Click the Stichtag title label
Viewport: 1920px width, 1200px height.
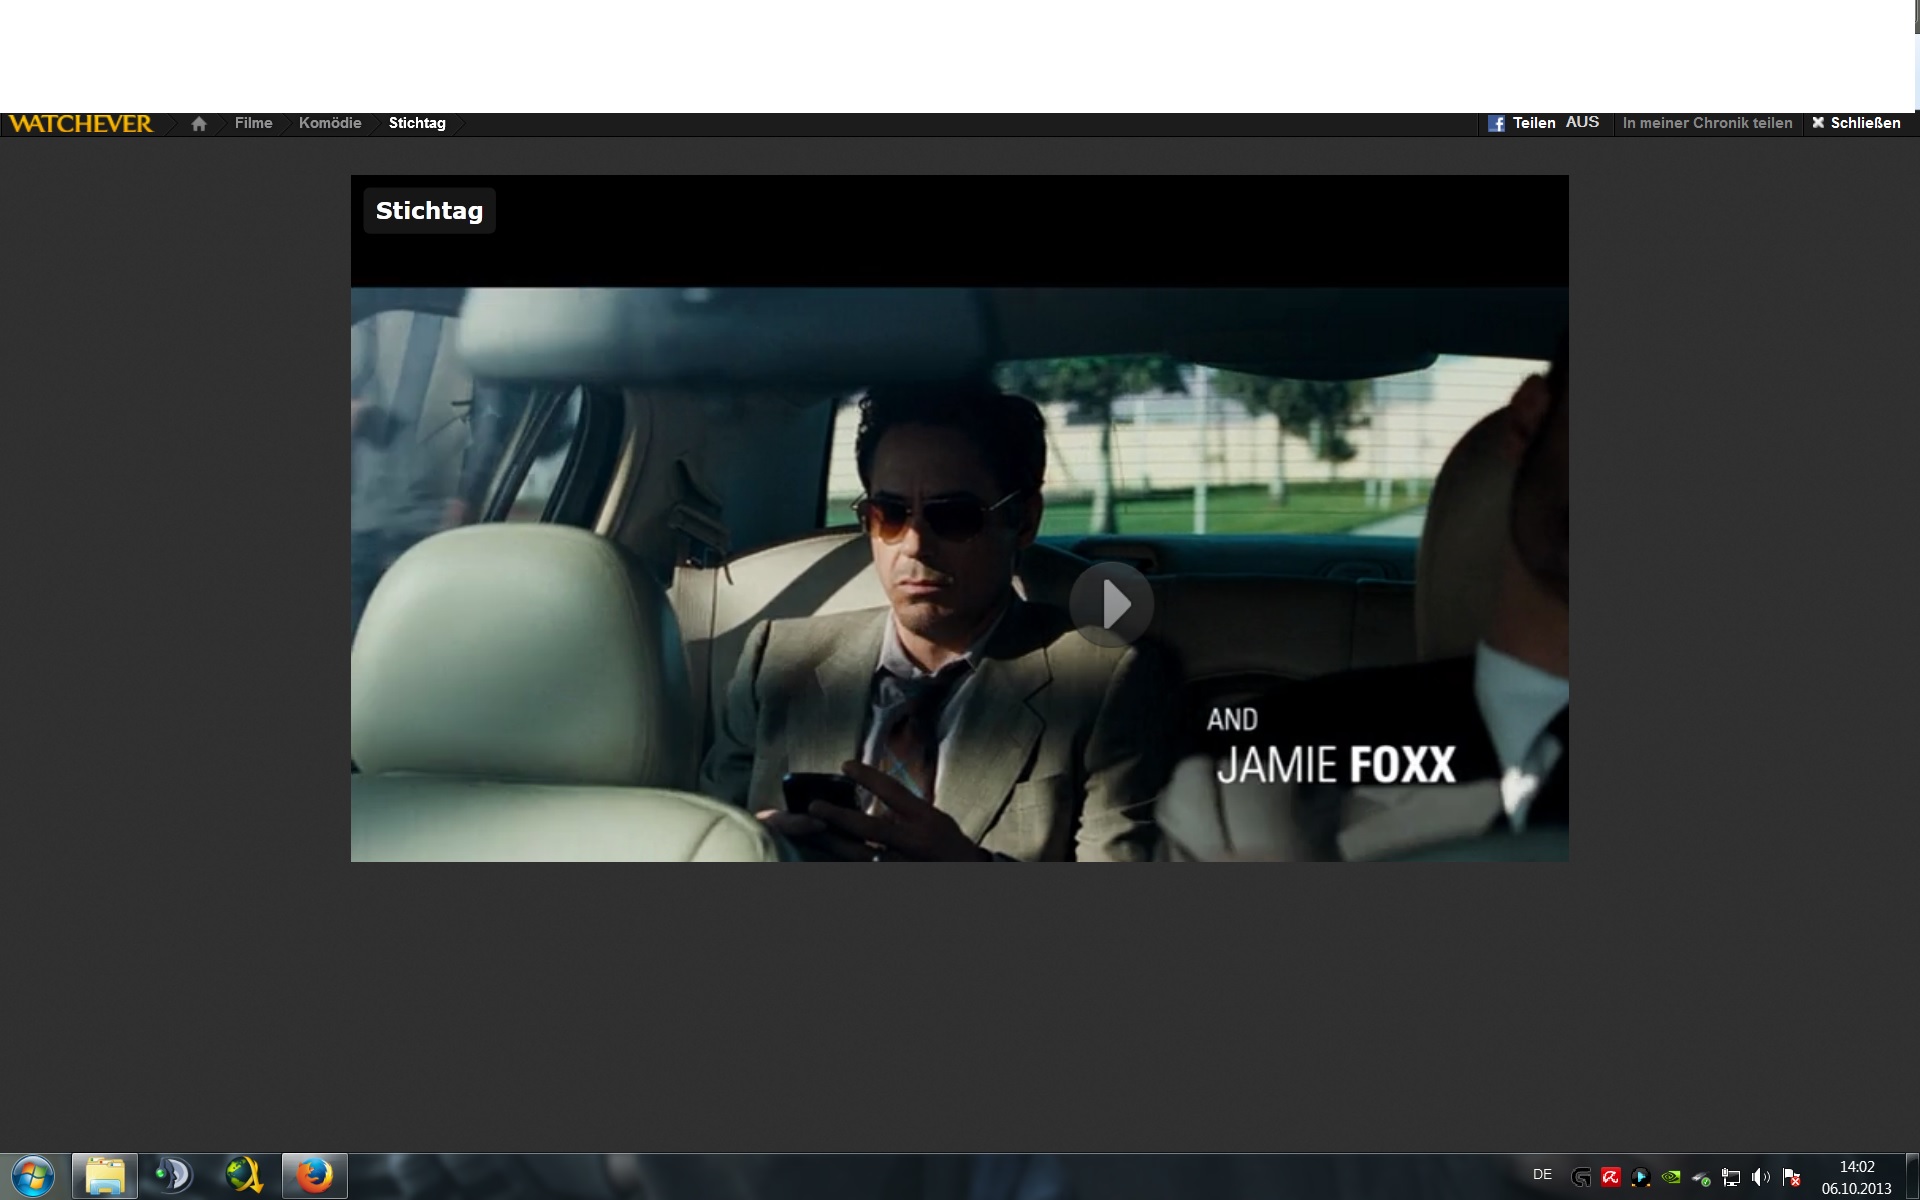click(429, 211)
